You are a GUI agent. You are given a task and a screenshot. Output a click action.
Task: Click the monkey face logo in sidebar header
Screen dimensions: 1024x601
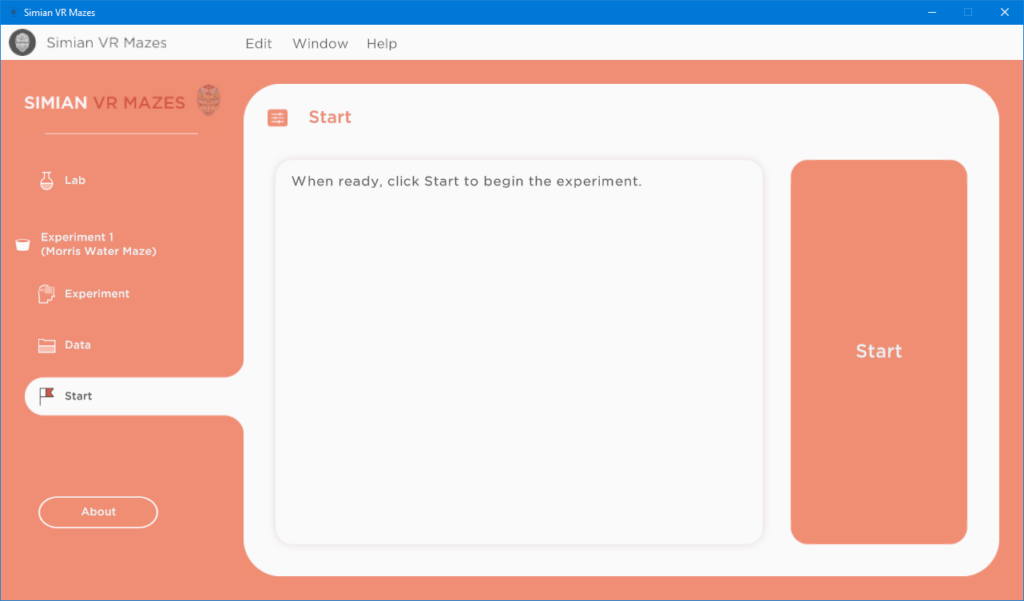tap(208, 101)
